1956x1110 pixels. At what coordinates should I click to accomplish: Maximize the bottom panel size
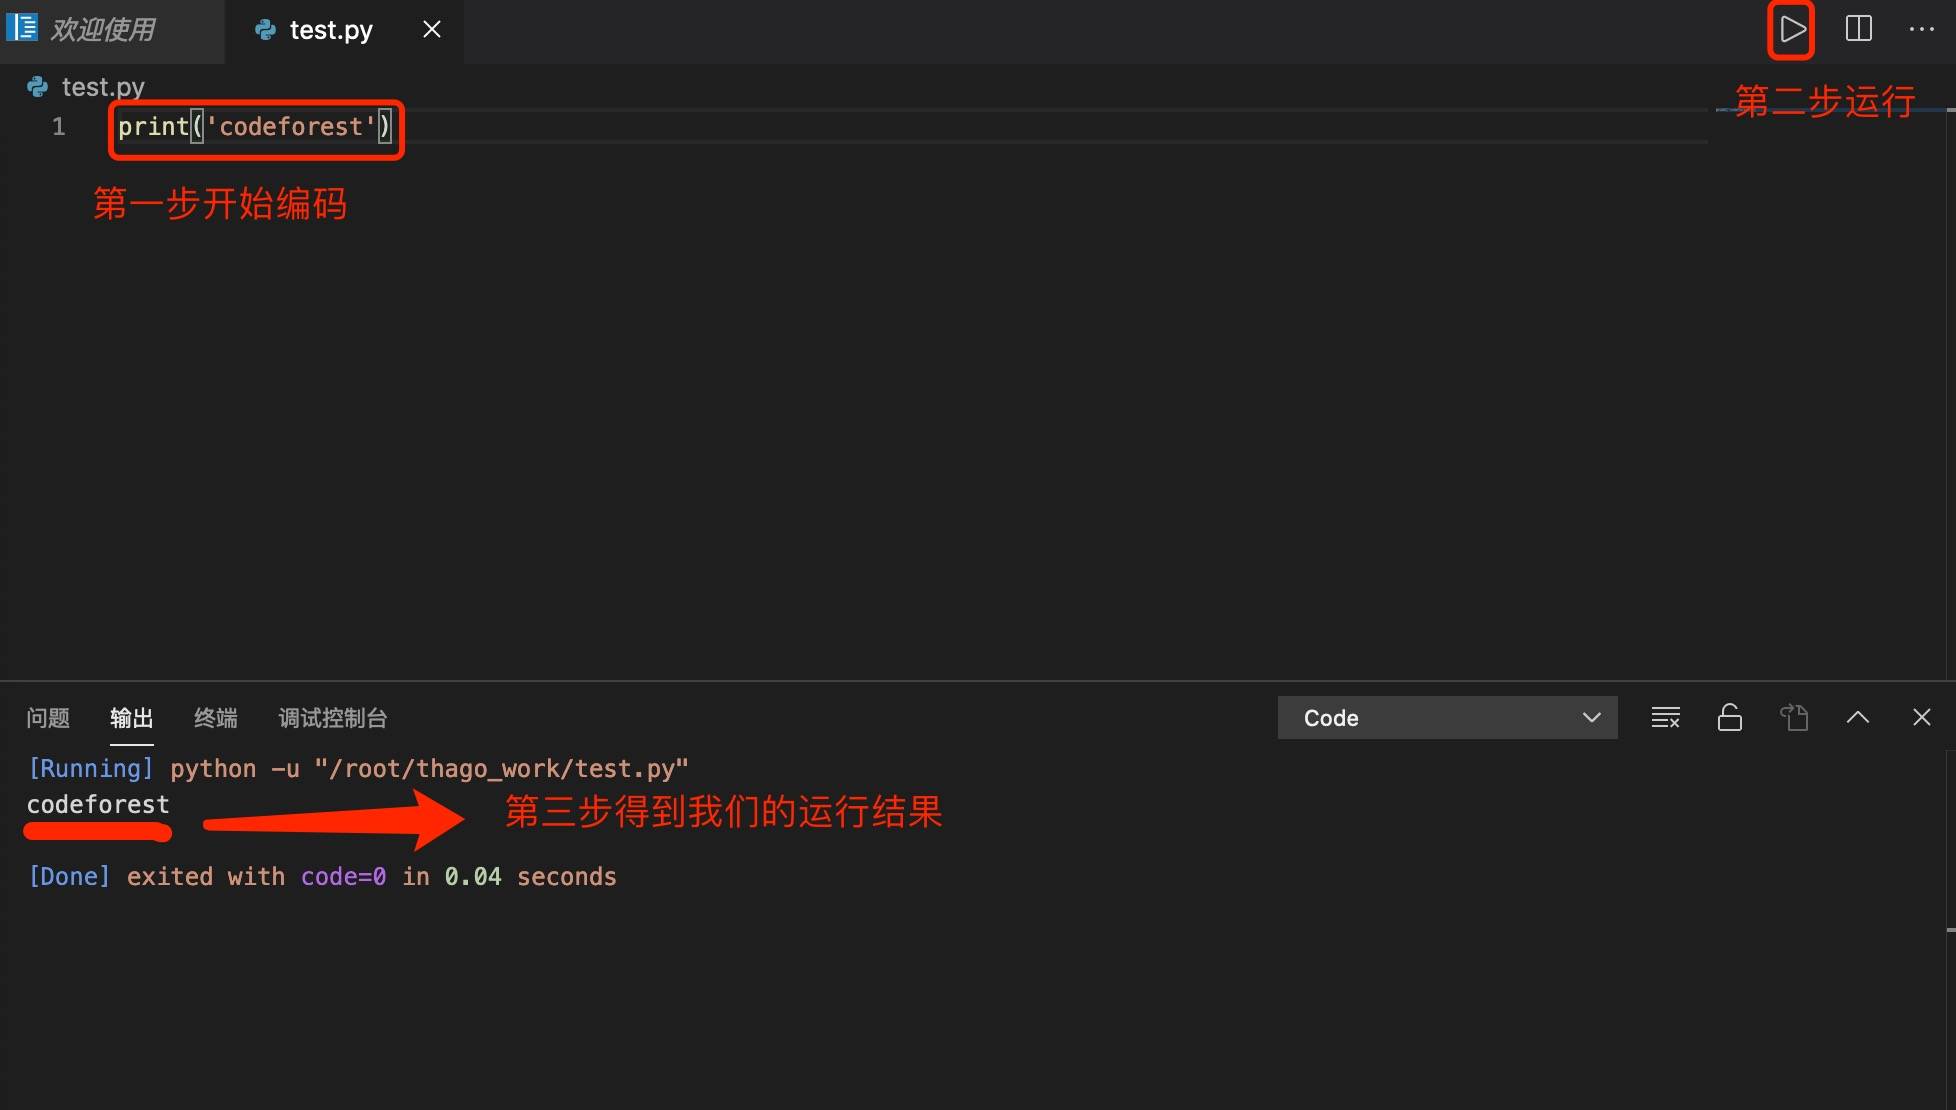click(1857, 718)
